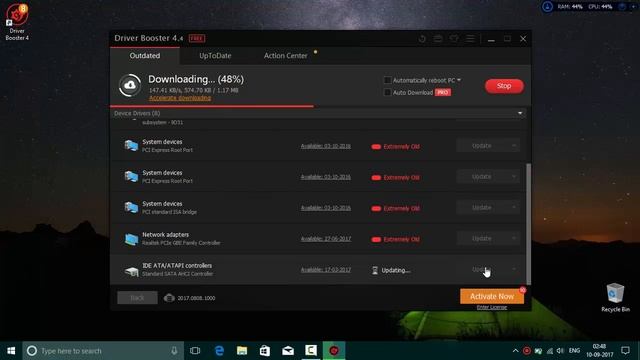Click the ENG language indicator

[574, 351]
